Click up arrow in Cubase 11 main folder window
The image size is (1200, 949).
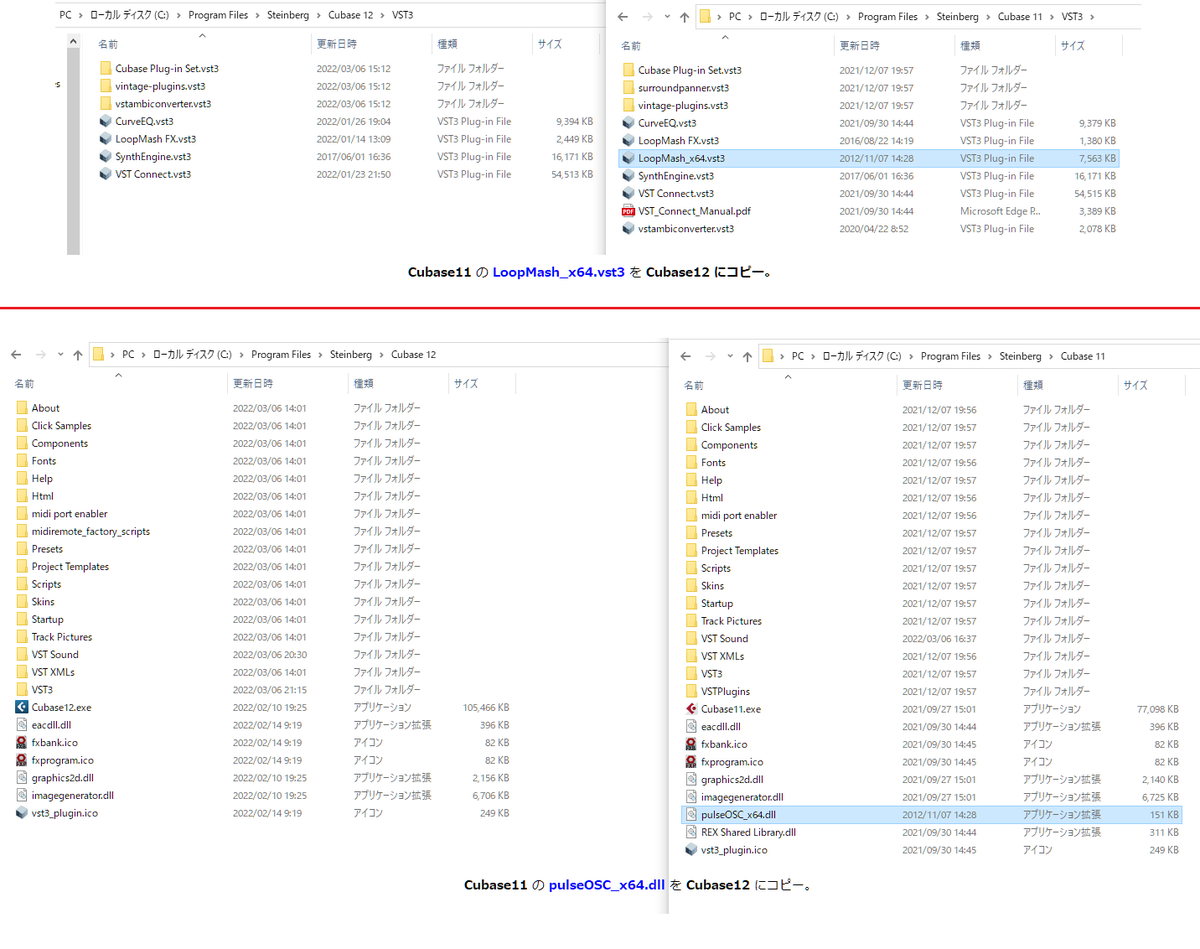(747, 356)
